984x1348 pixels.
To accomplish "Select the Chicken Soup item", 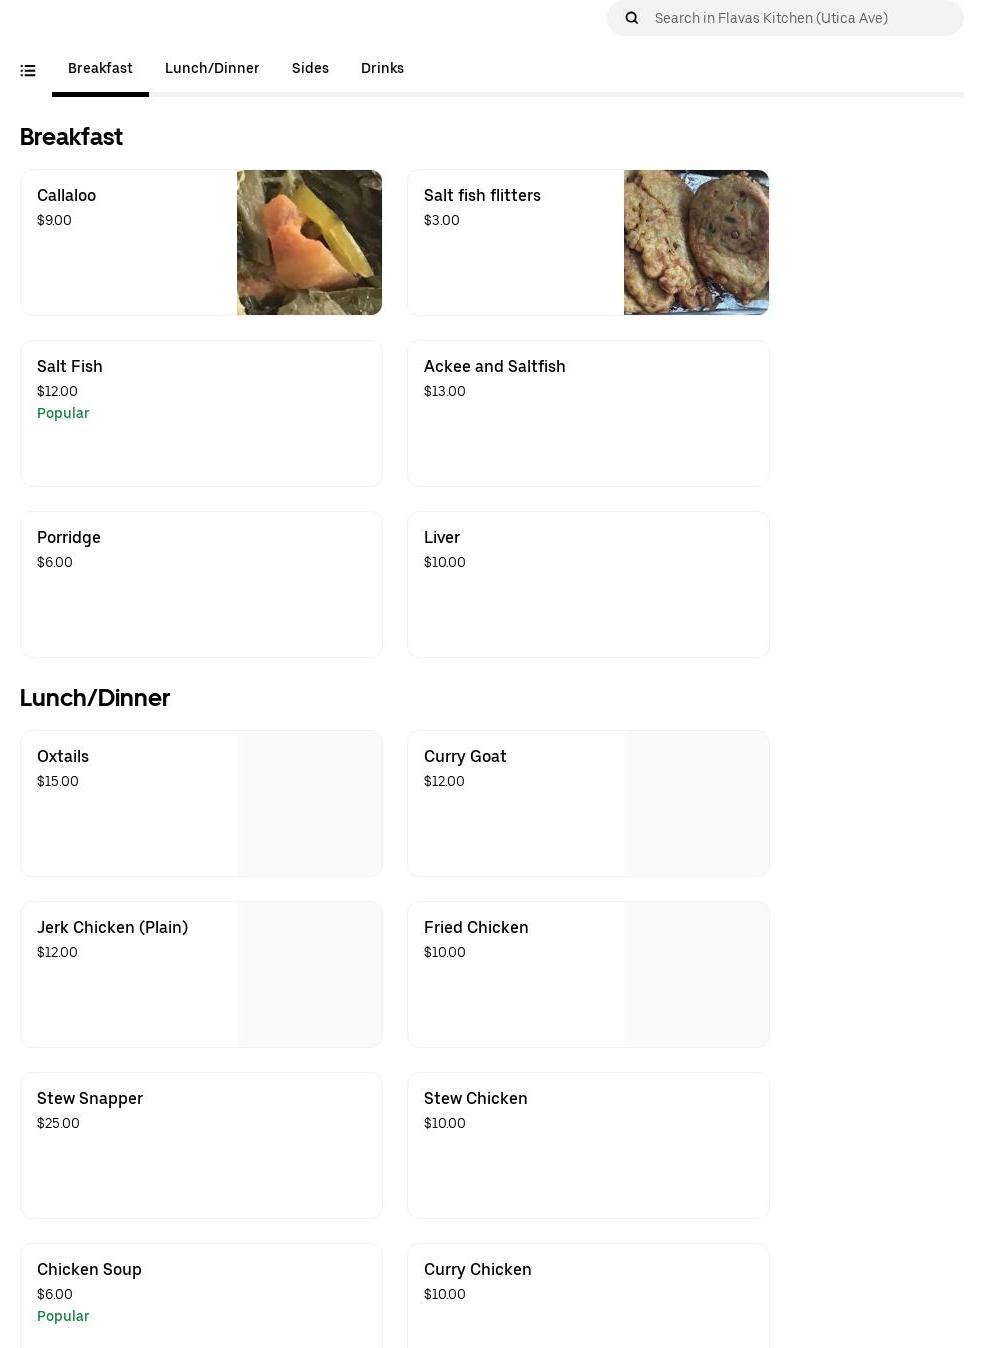I will click(x=201, y=1295).
